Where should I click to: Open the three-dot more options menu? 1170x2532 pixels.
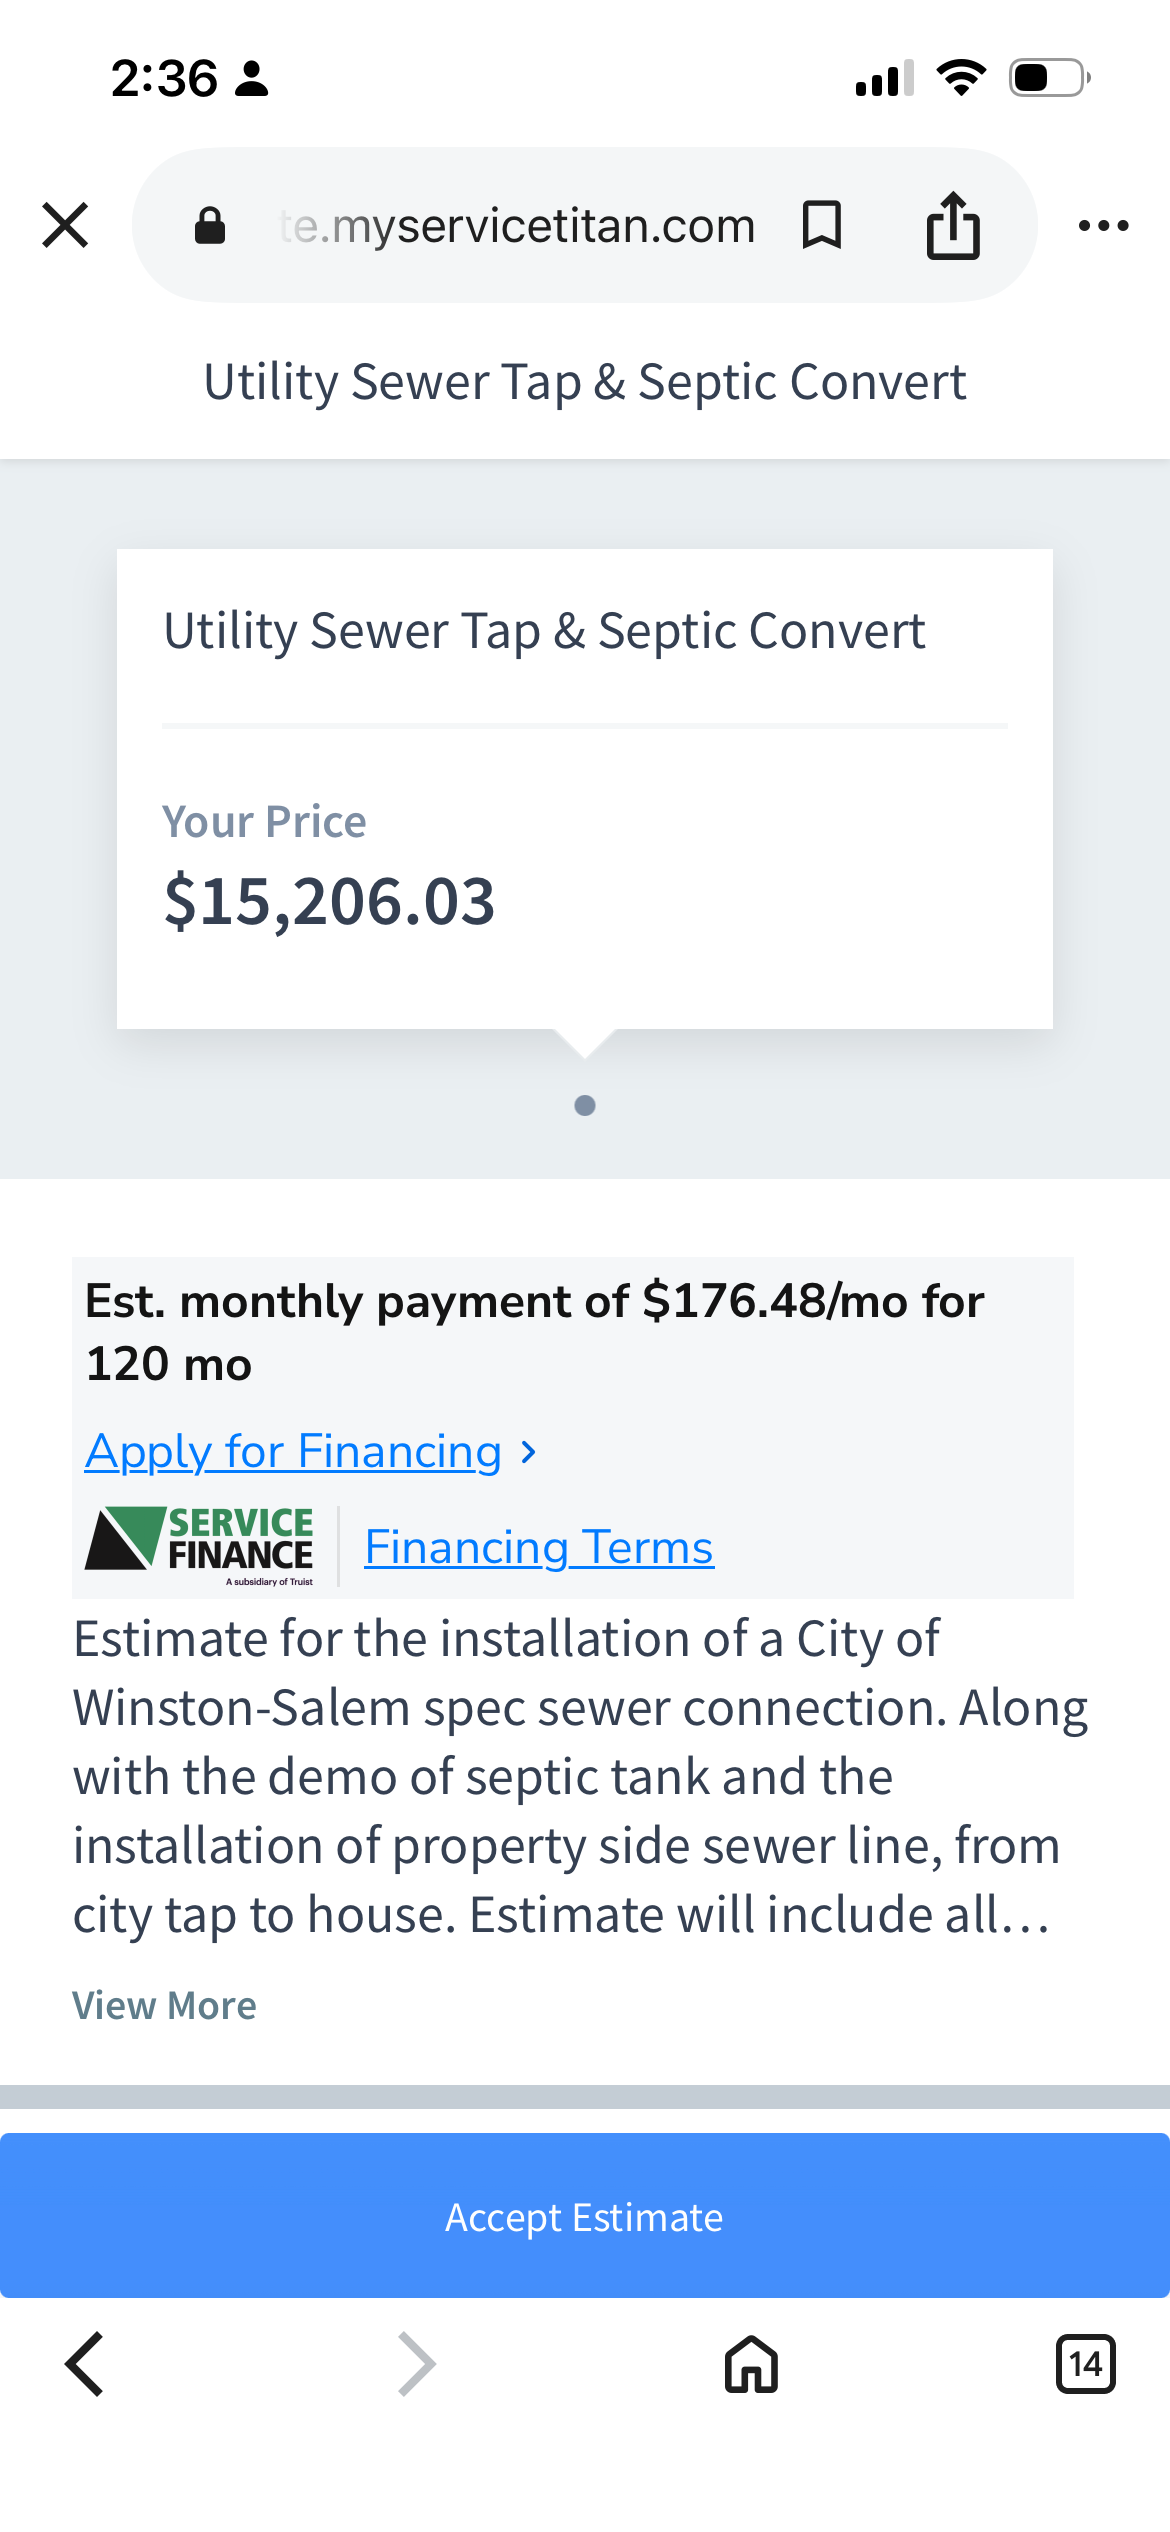(x=1103, y=226)
